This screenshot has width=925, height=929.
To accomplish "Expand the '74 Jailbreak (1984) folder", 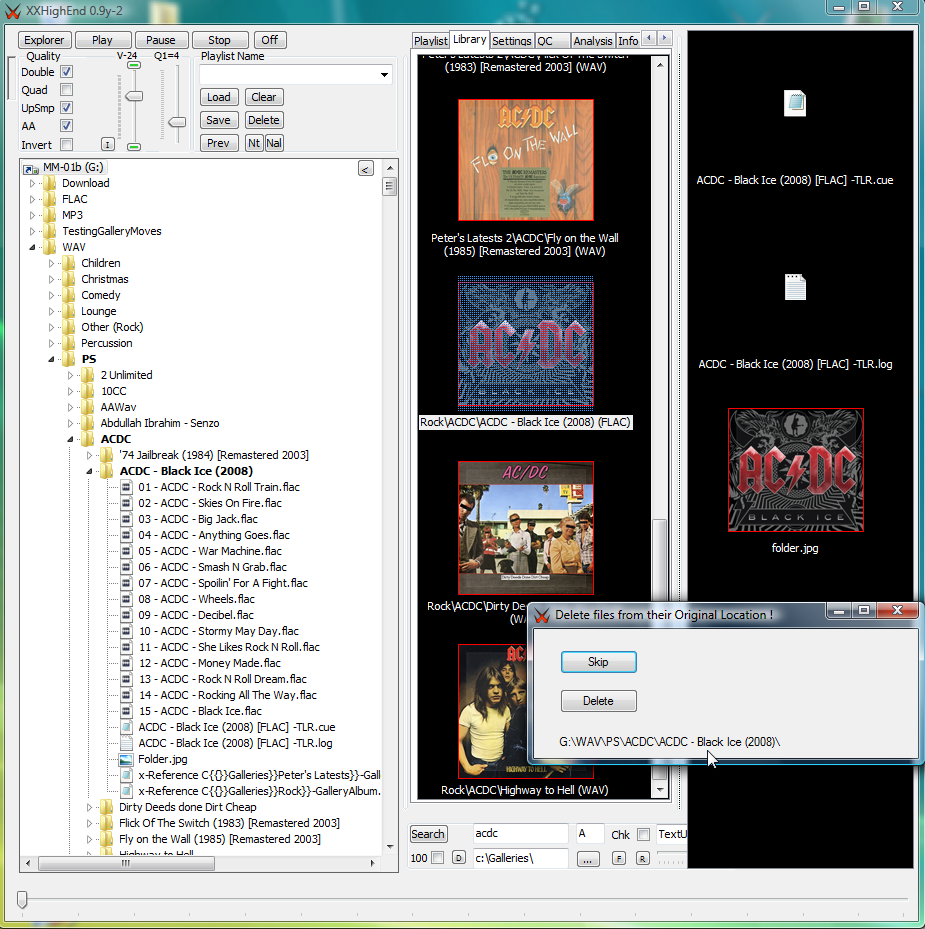I will coord(89,455).
